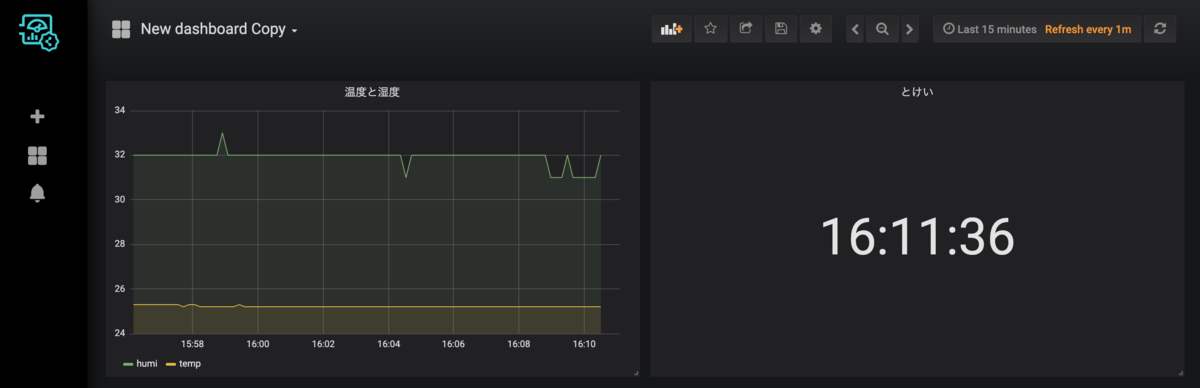Click the 16:10 x-axis label
Image resolution: width=1200 pixels, height=388 pixels.
(584, 344)
